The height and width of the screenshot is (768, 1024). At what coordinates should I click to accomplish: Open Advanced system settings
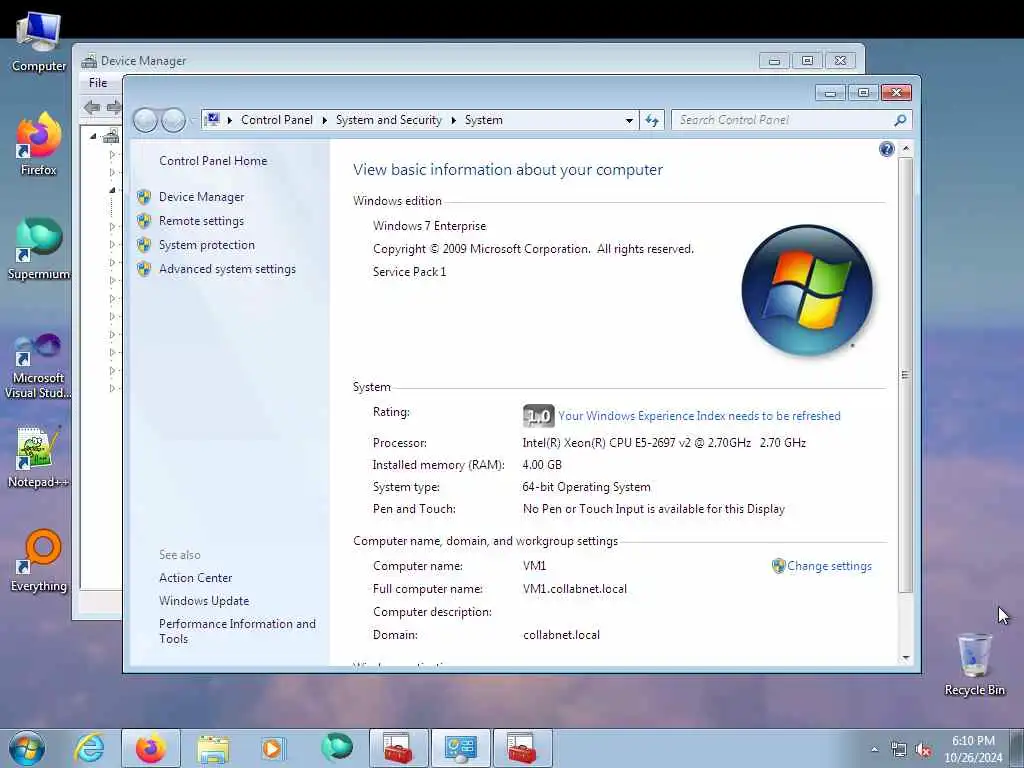pyautogui.click(x=227, y=269)
